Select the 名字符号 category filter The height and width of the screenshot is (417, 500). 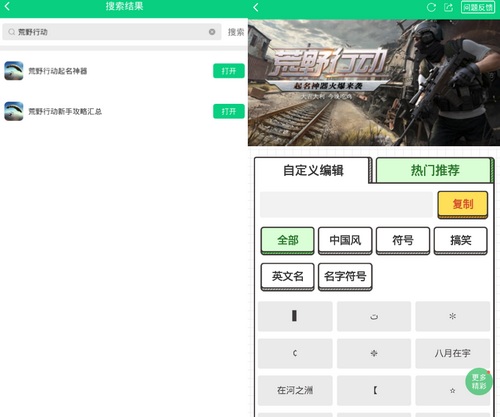345,276
